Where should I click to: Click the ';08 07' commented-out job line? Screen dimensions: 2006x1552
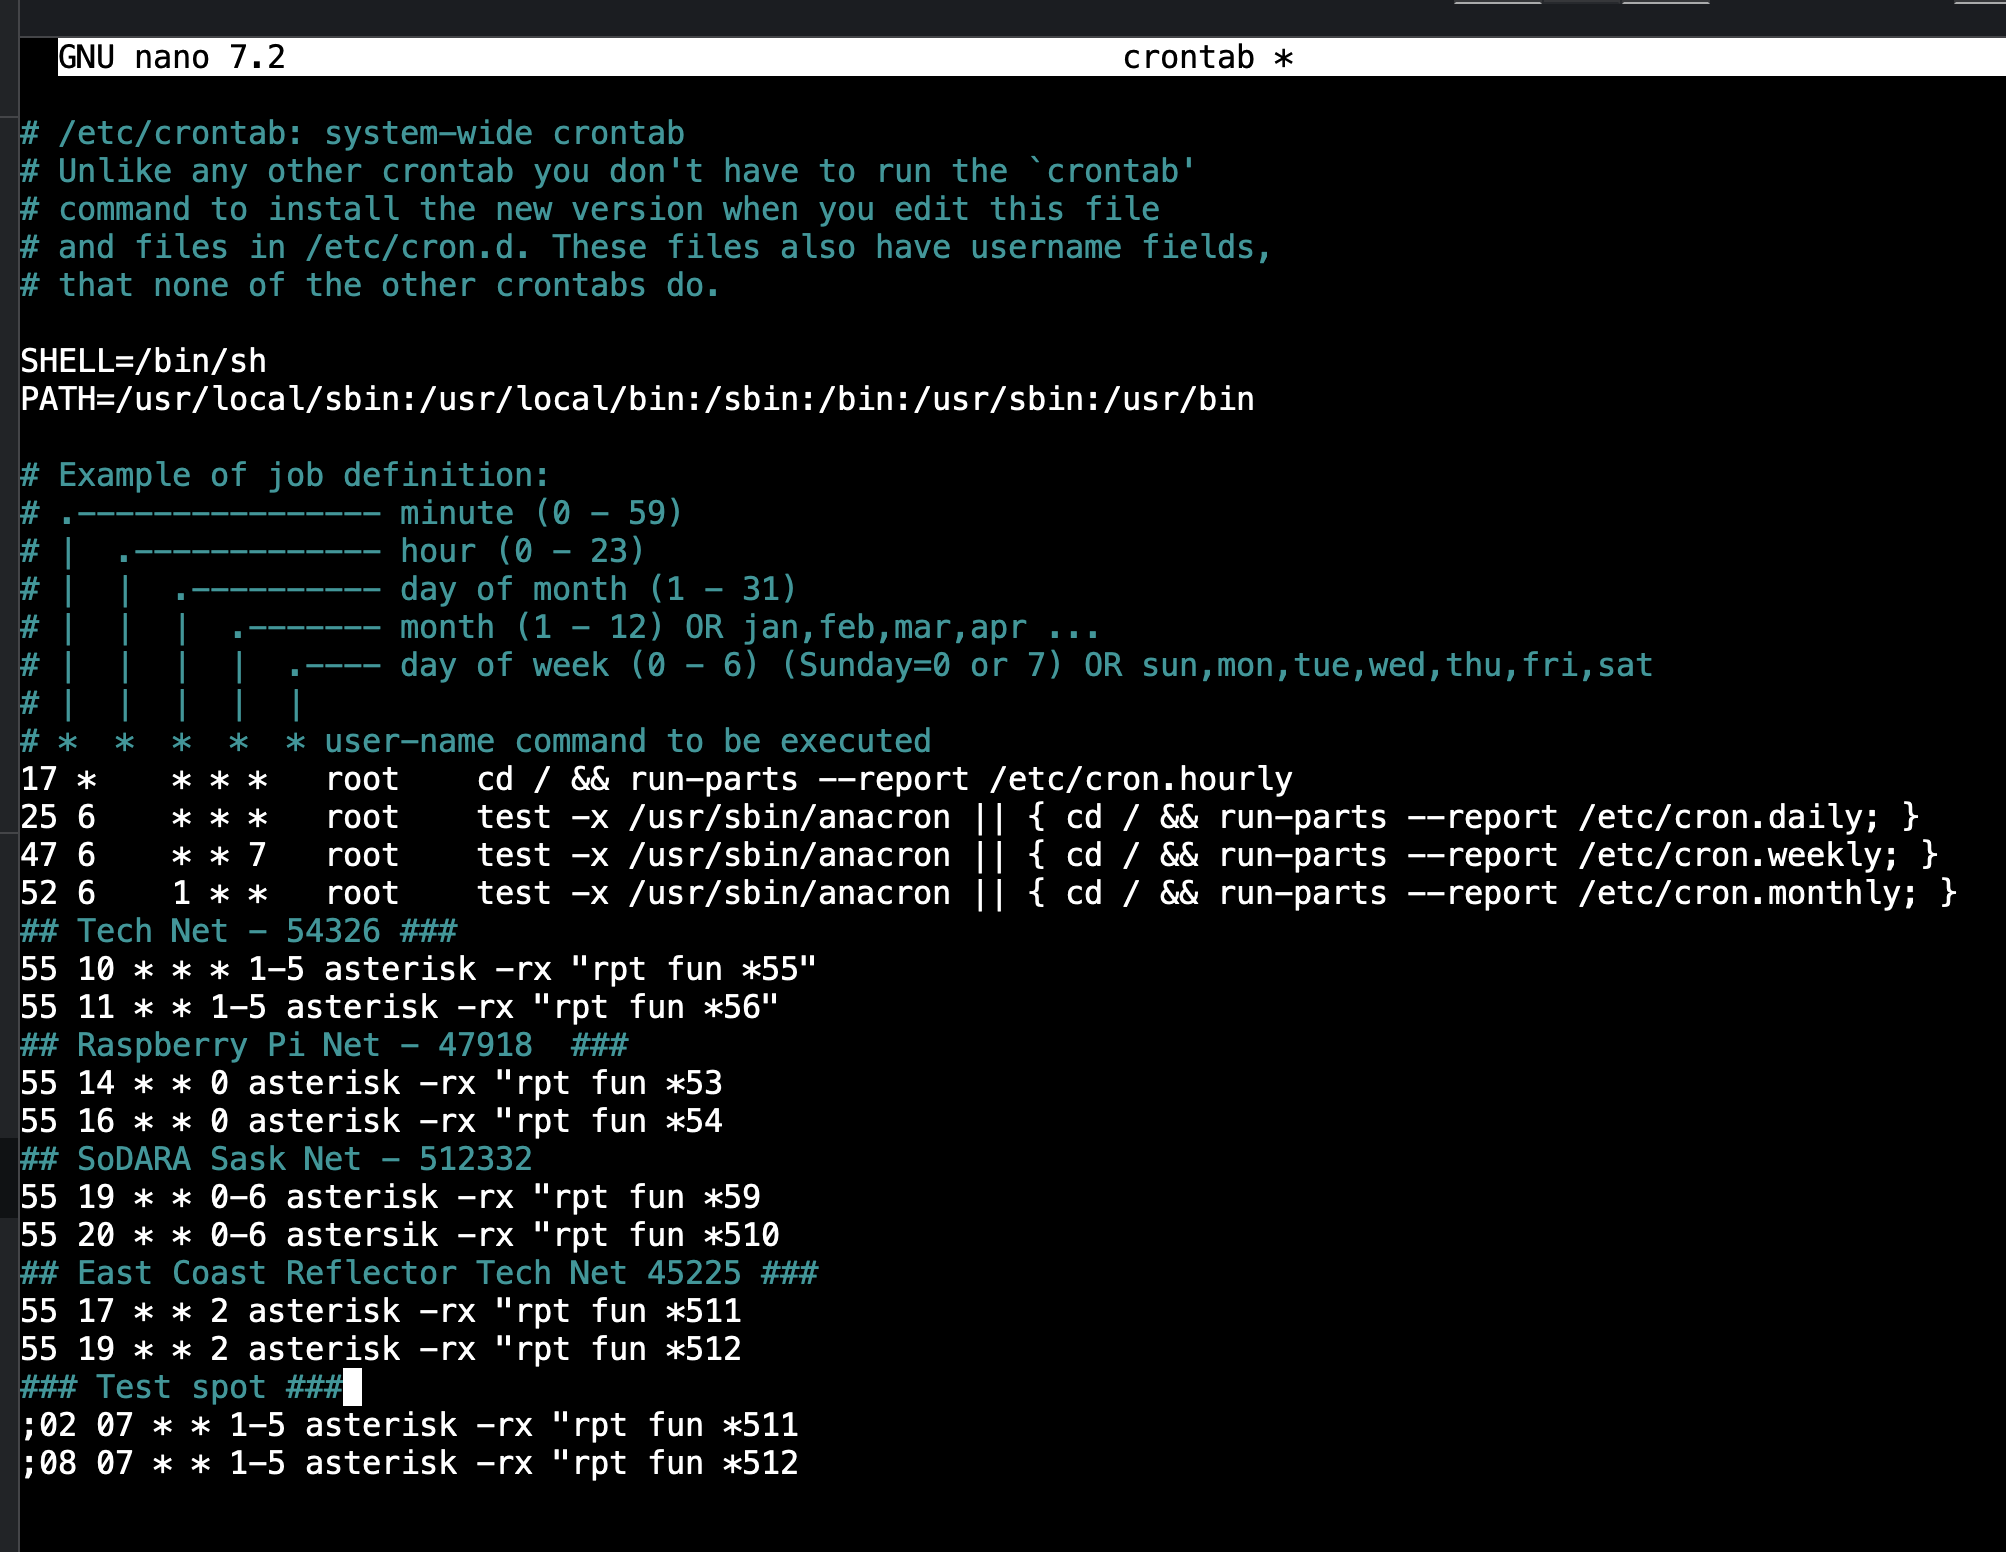click(410, 1463)
